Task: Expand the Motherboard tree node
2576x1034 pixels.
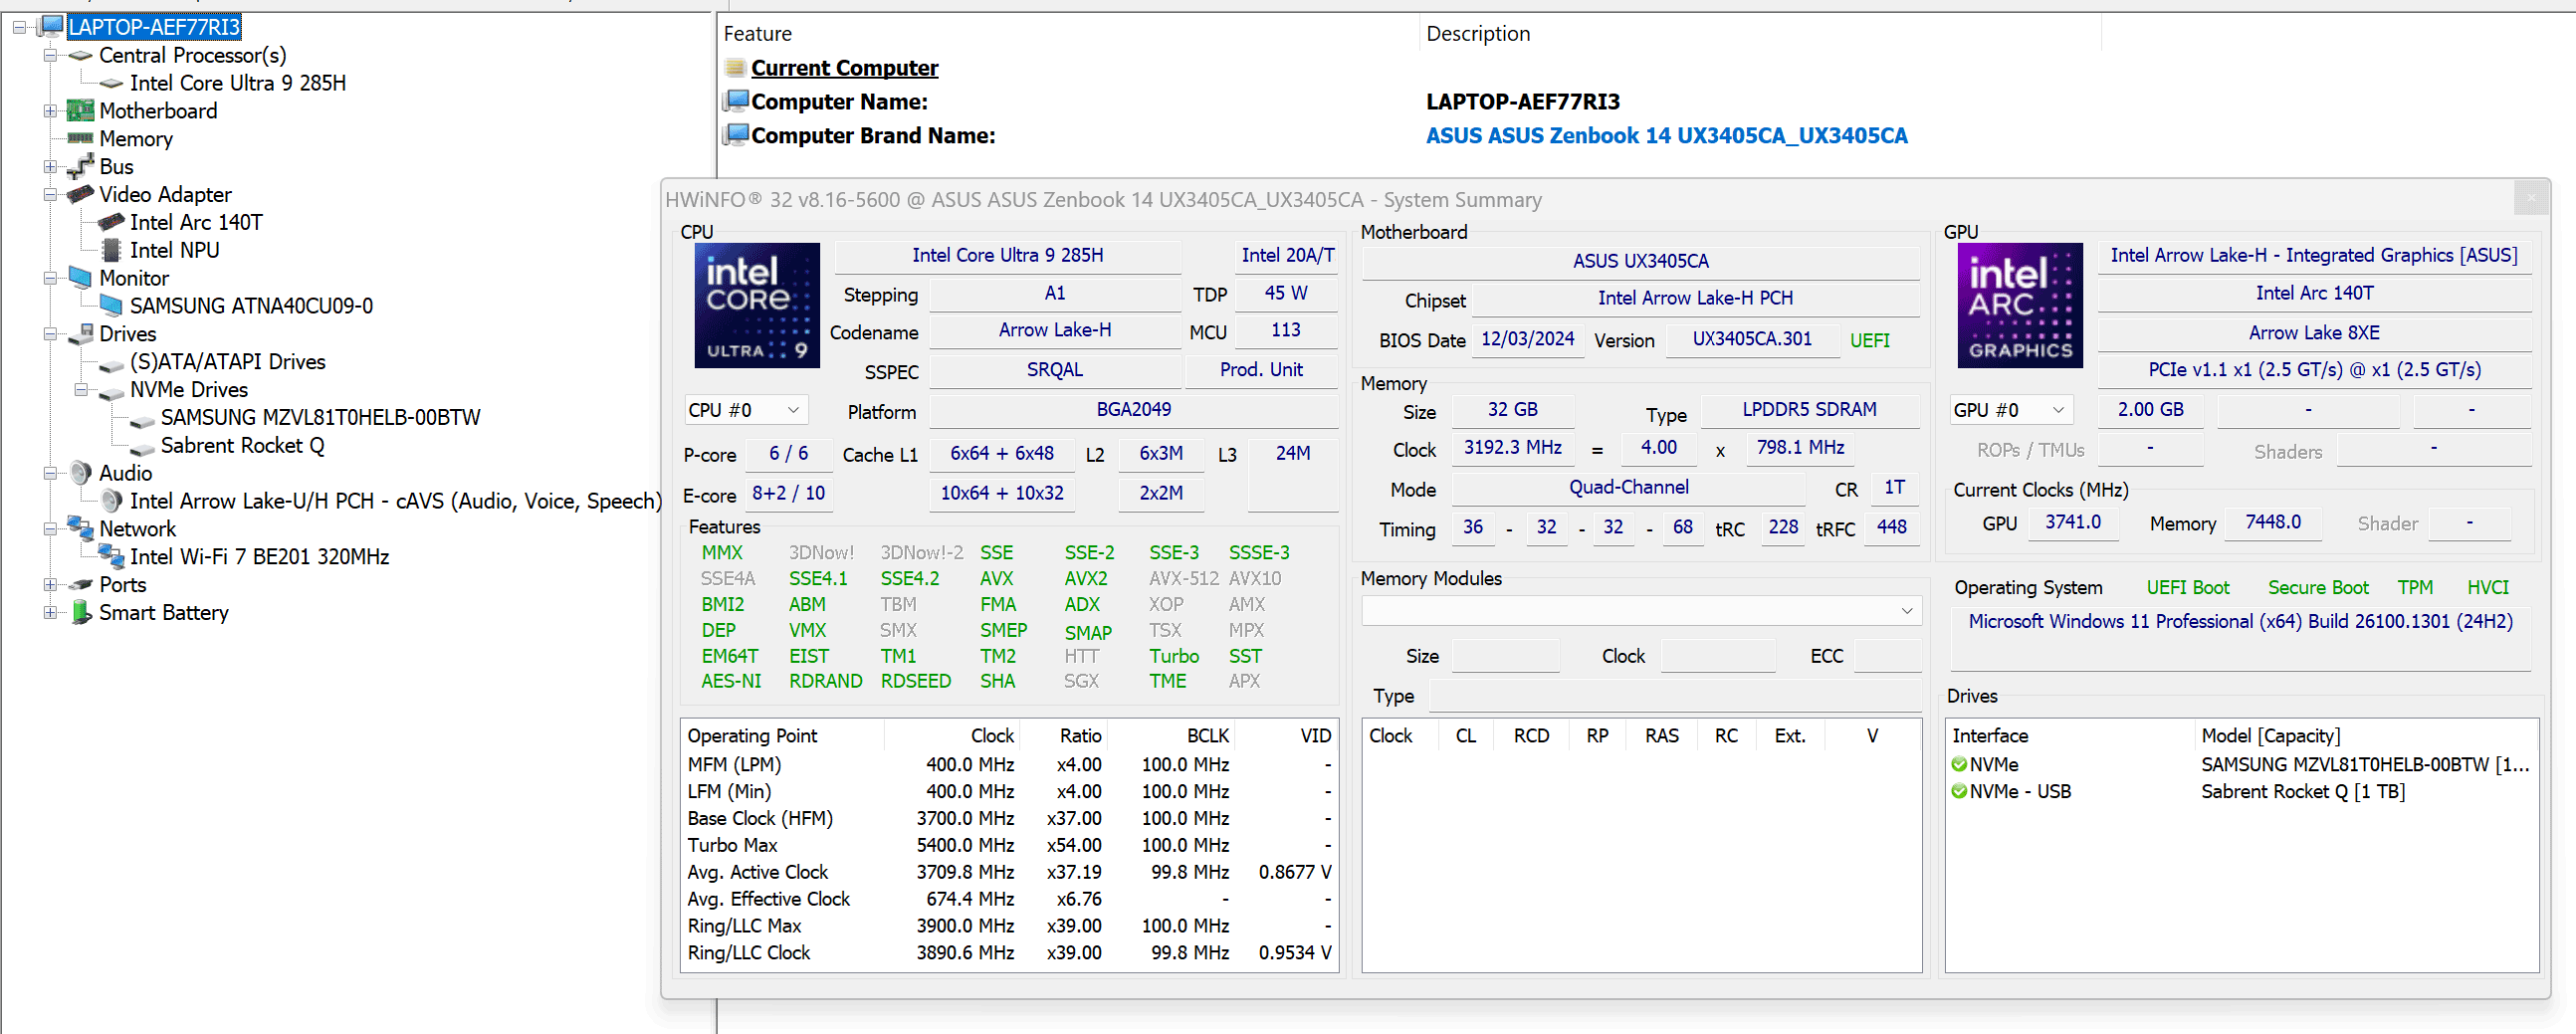Action: (x=50, y=111)
